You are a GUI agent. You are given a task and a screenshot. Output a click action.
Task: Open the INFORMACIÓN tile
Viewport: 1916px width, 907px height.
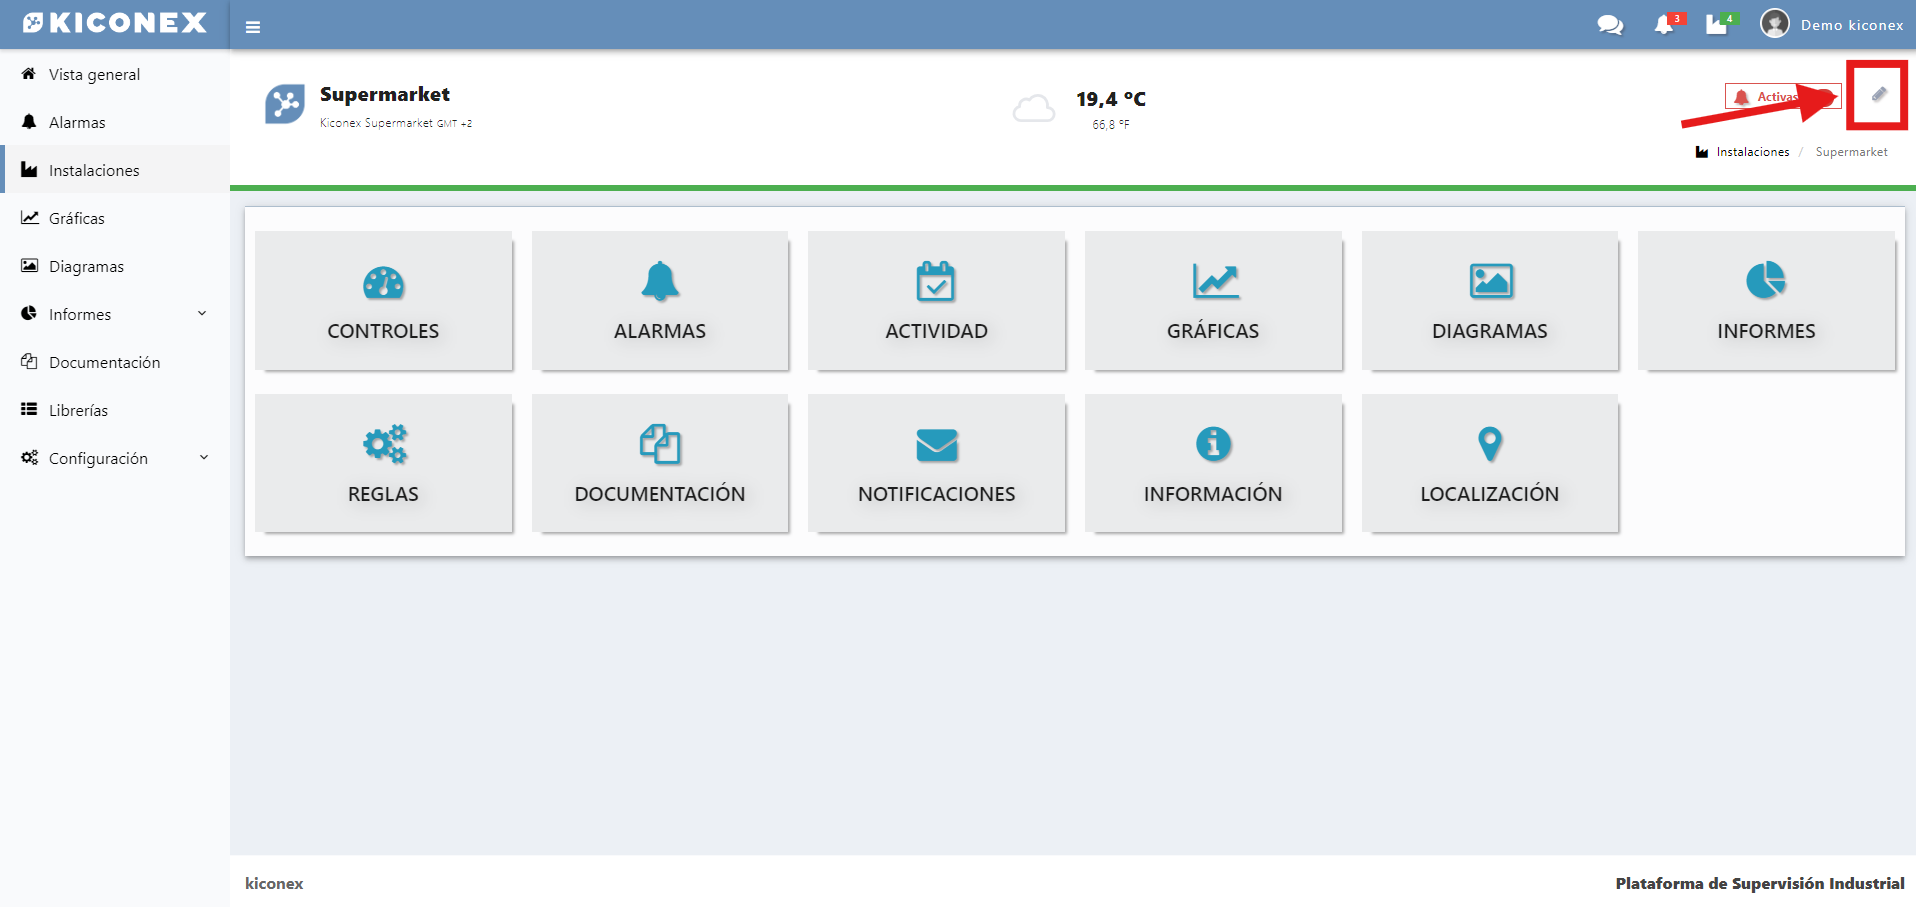click(1212, 464)
